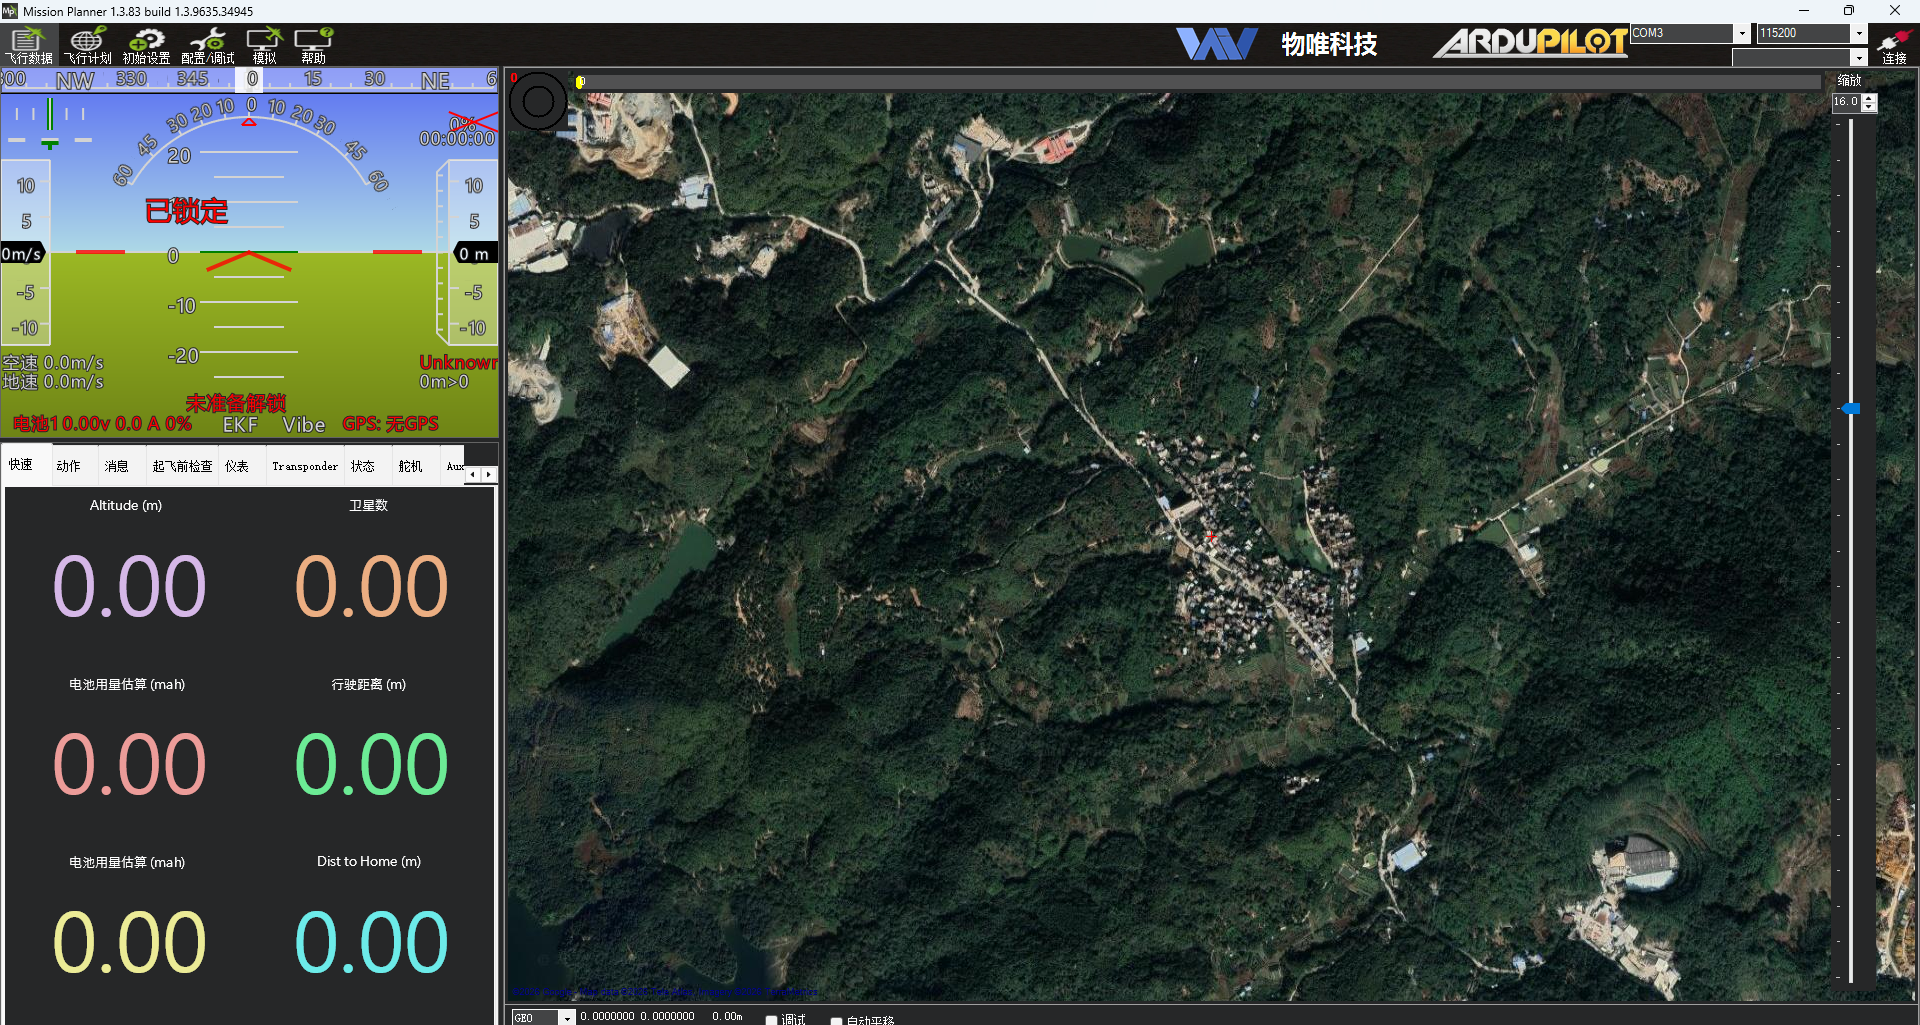Click the GPS: 无GPS status text
1920x1025 pixels.
pos(391,424)
